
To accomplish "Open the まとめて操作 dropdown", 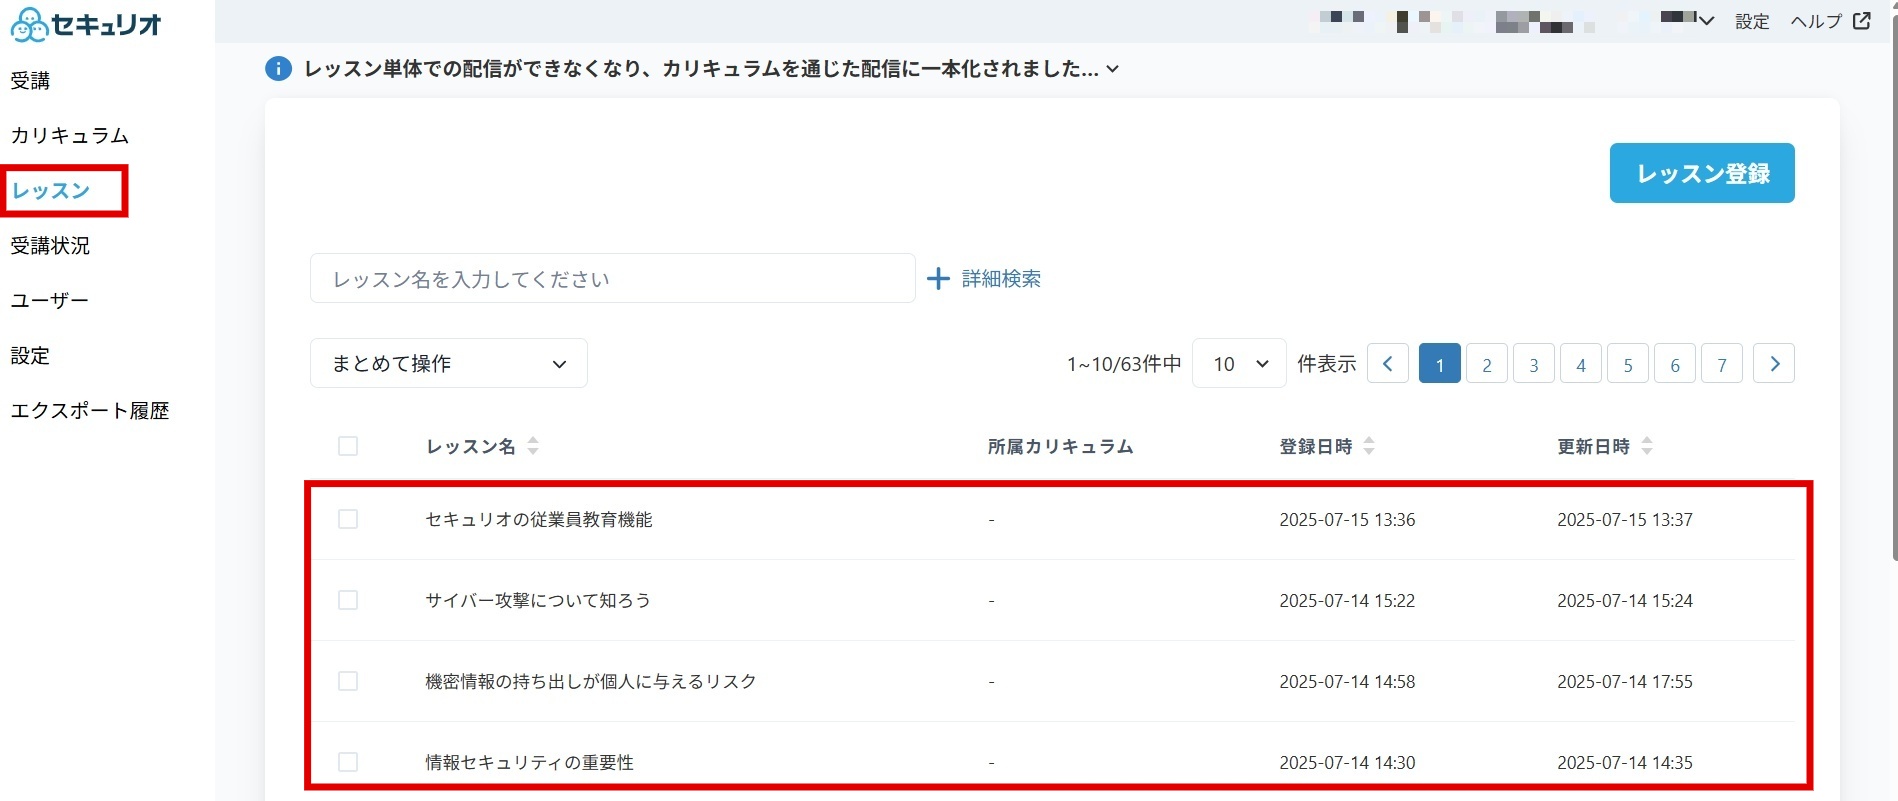I will 449,364.
